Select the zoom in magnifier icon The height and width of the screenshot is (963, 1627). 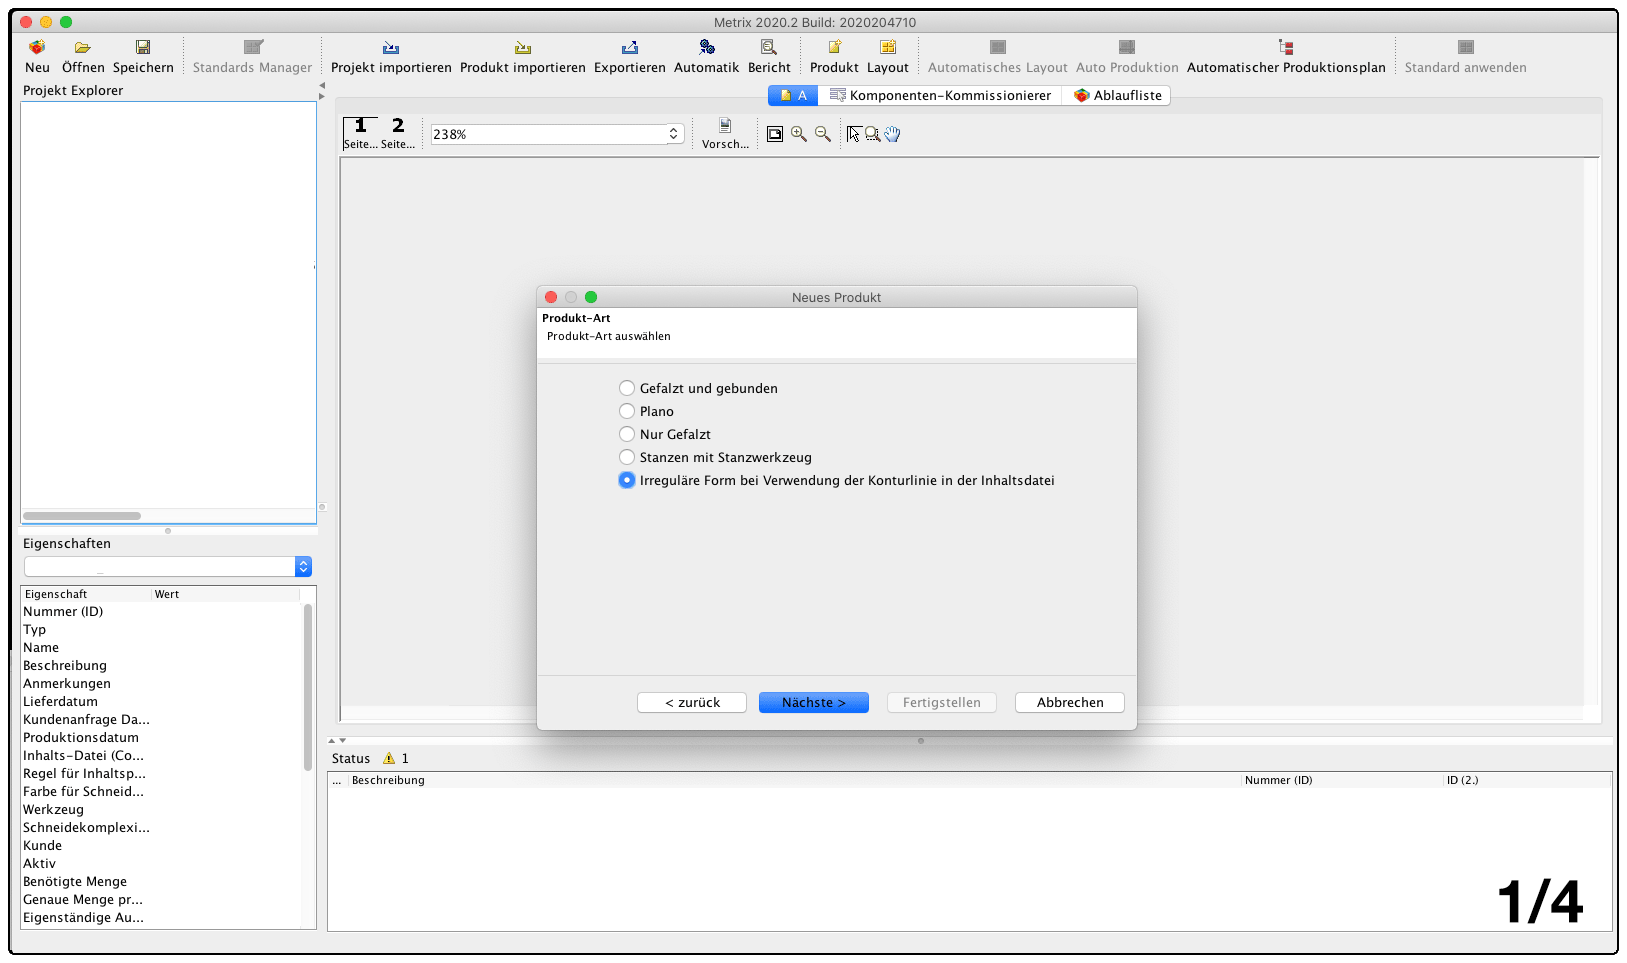[798, 133]
